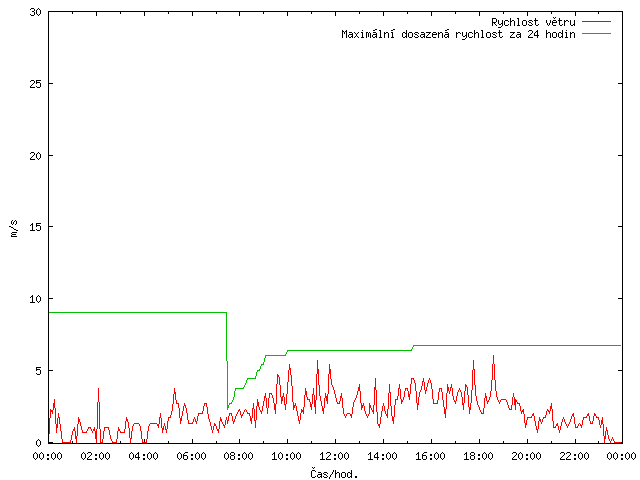This screenshot has width=640, height=480.
Task: Click the green legend line sample
Action: click(596, 34)
